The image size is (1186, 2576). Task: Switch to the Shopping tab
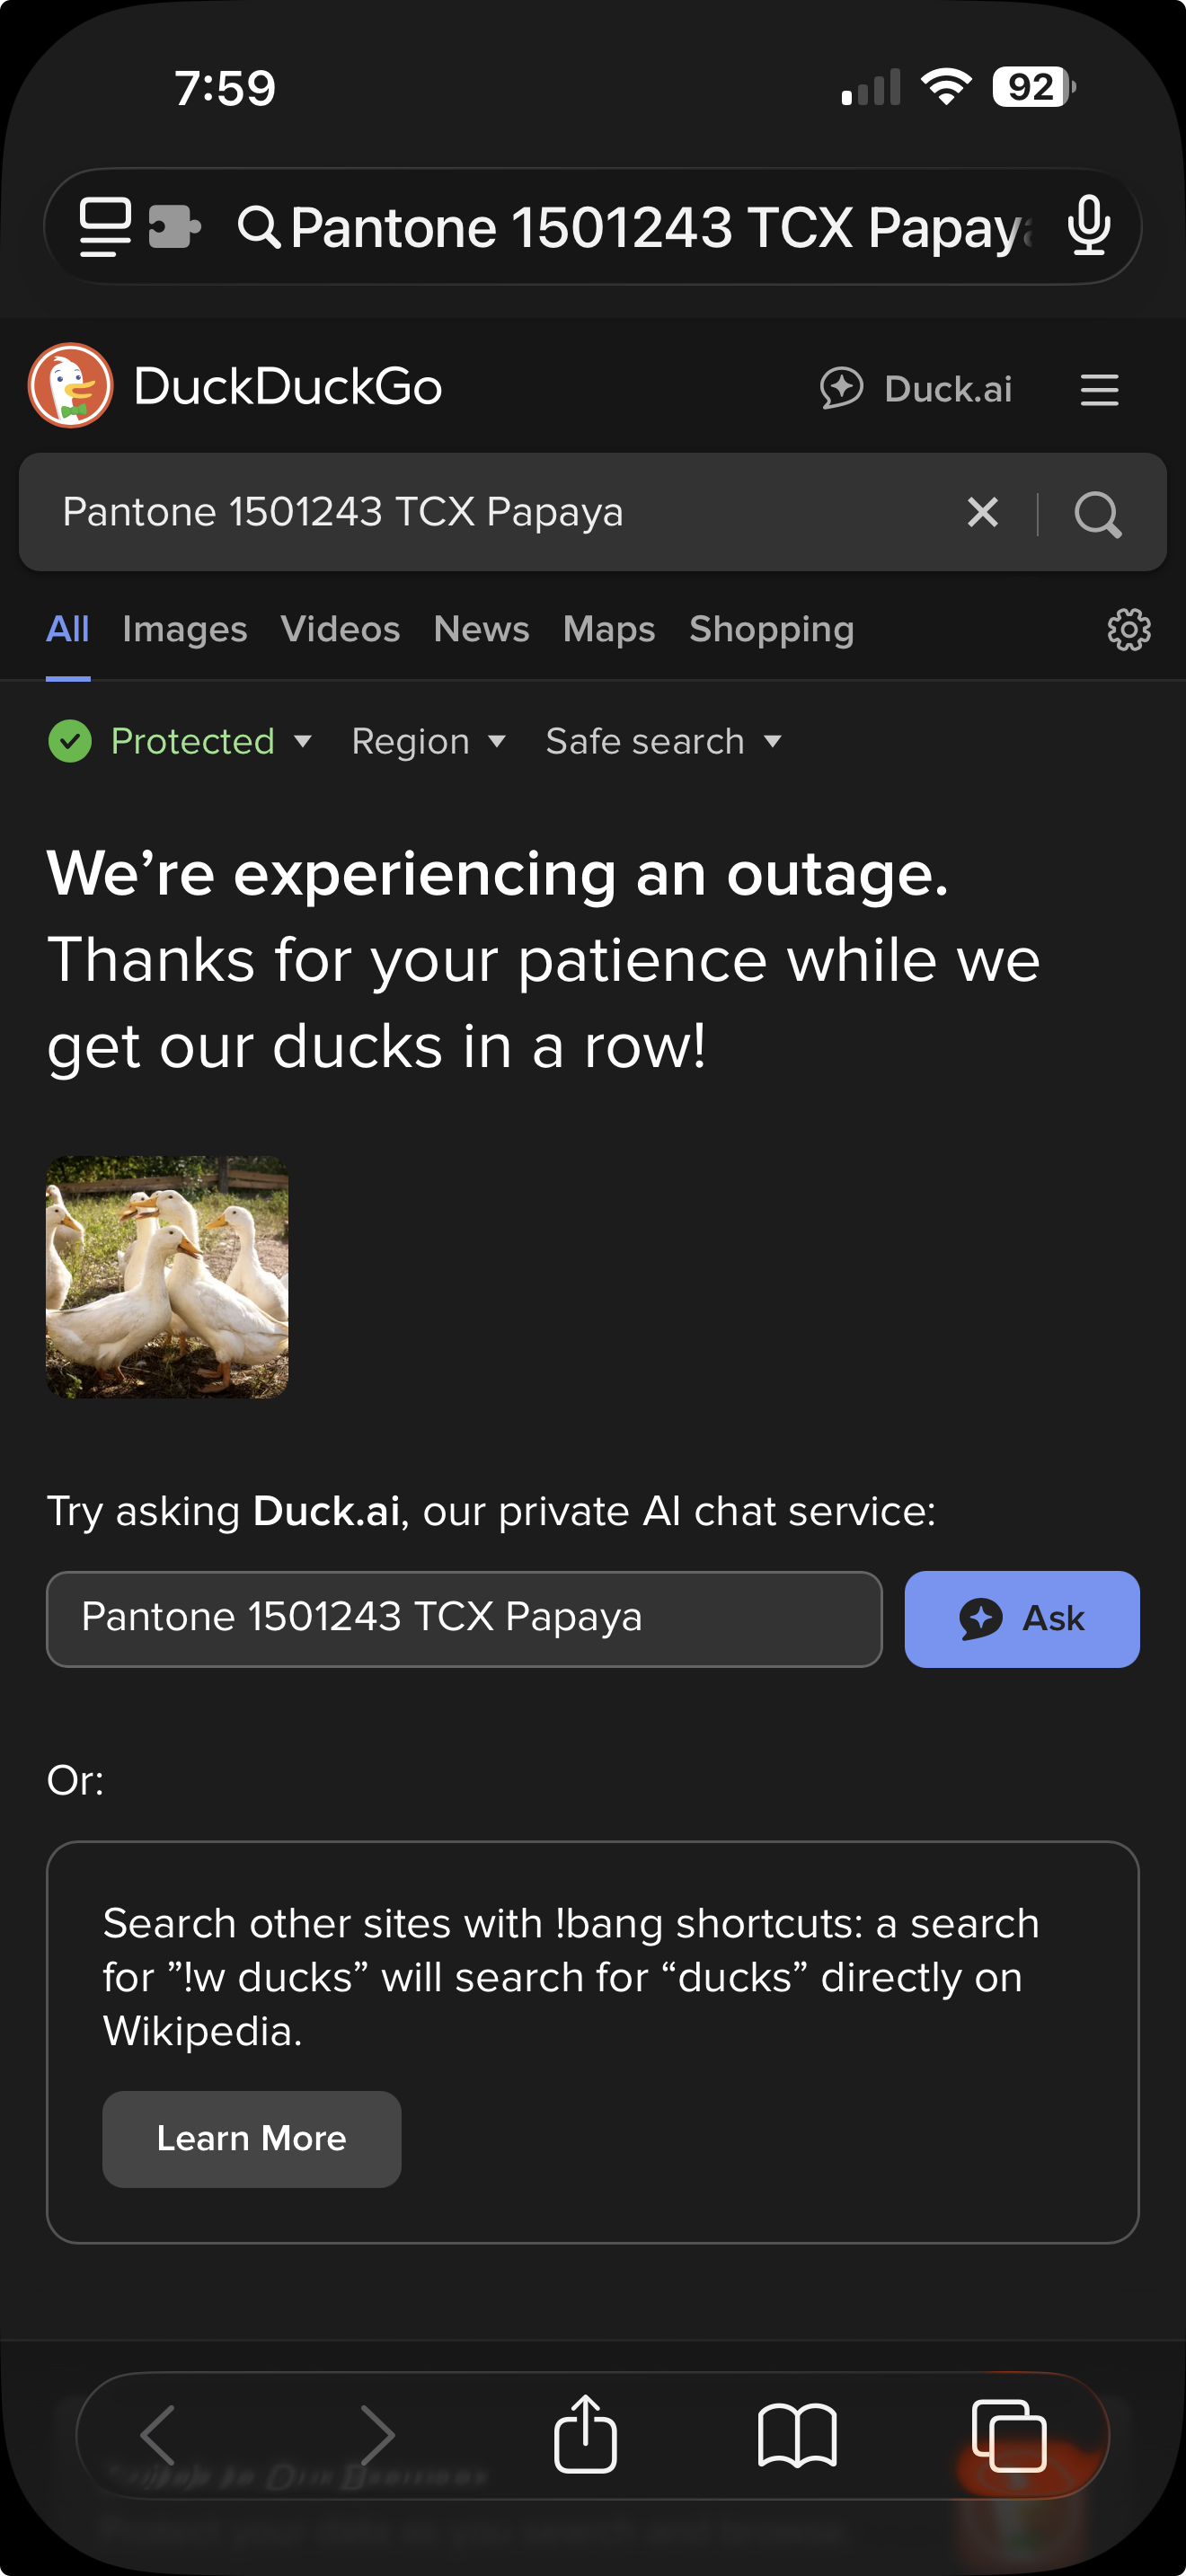771,629
